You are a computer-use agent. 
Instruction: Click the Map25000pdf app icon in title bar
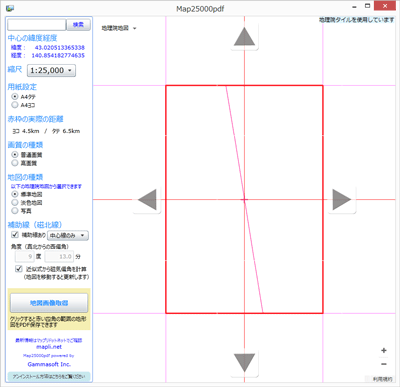10,8
